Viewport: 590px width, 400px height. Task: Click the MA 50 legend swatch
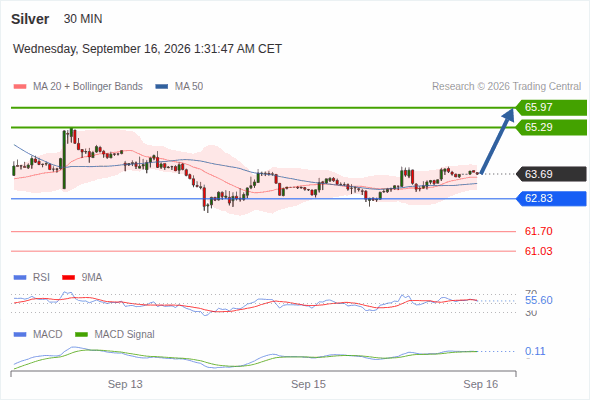coord(162,87)
